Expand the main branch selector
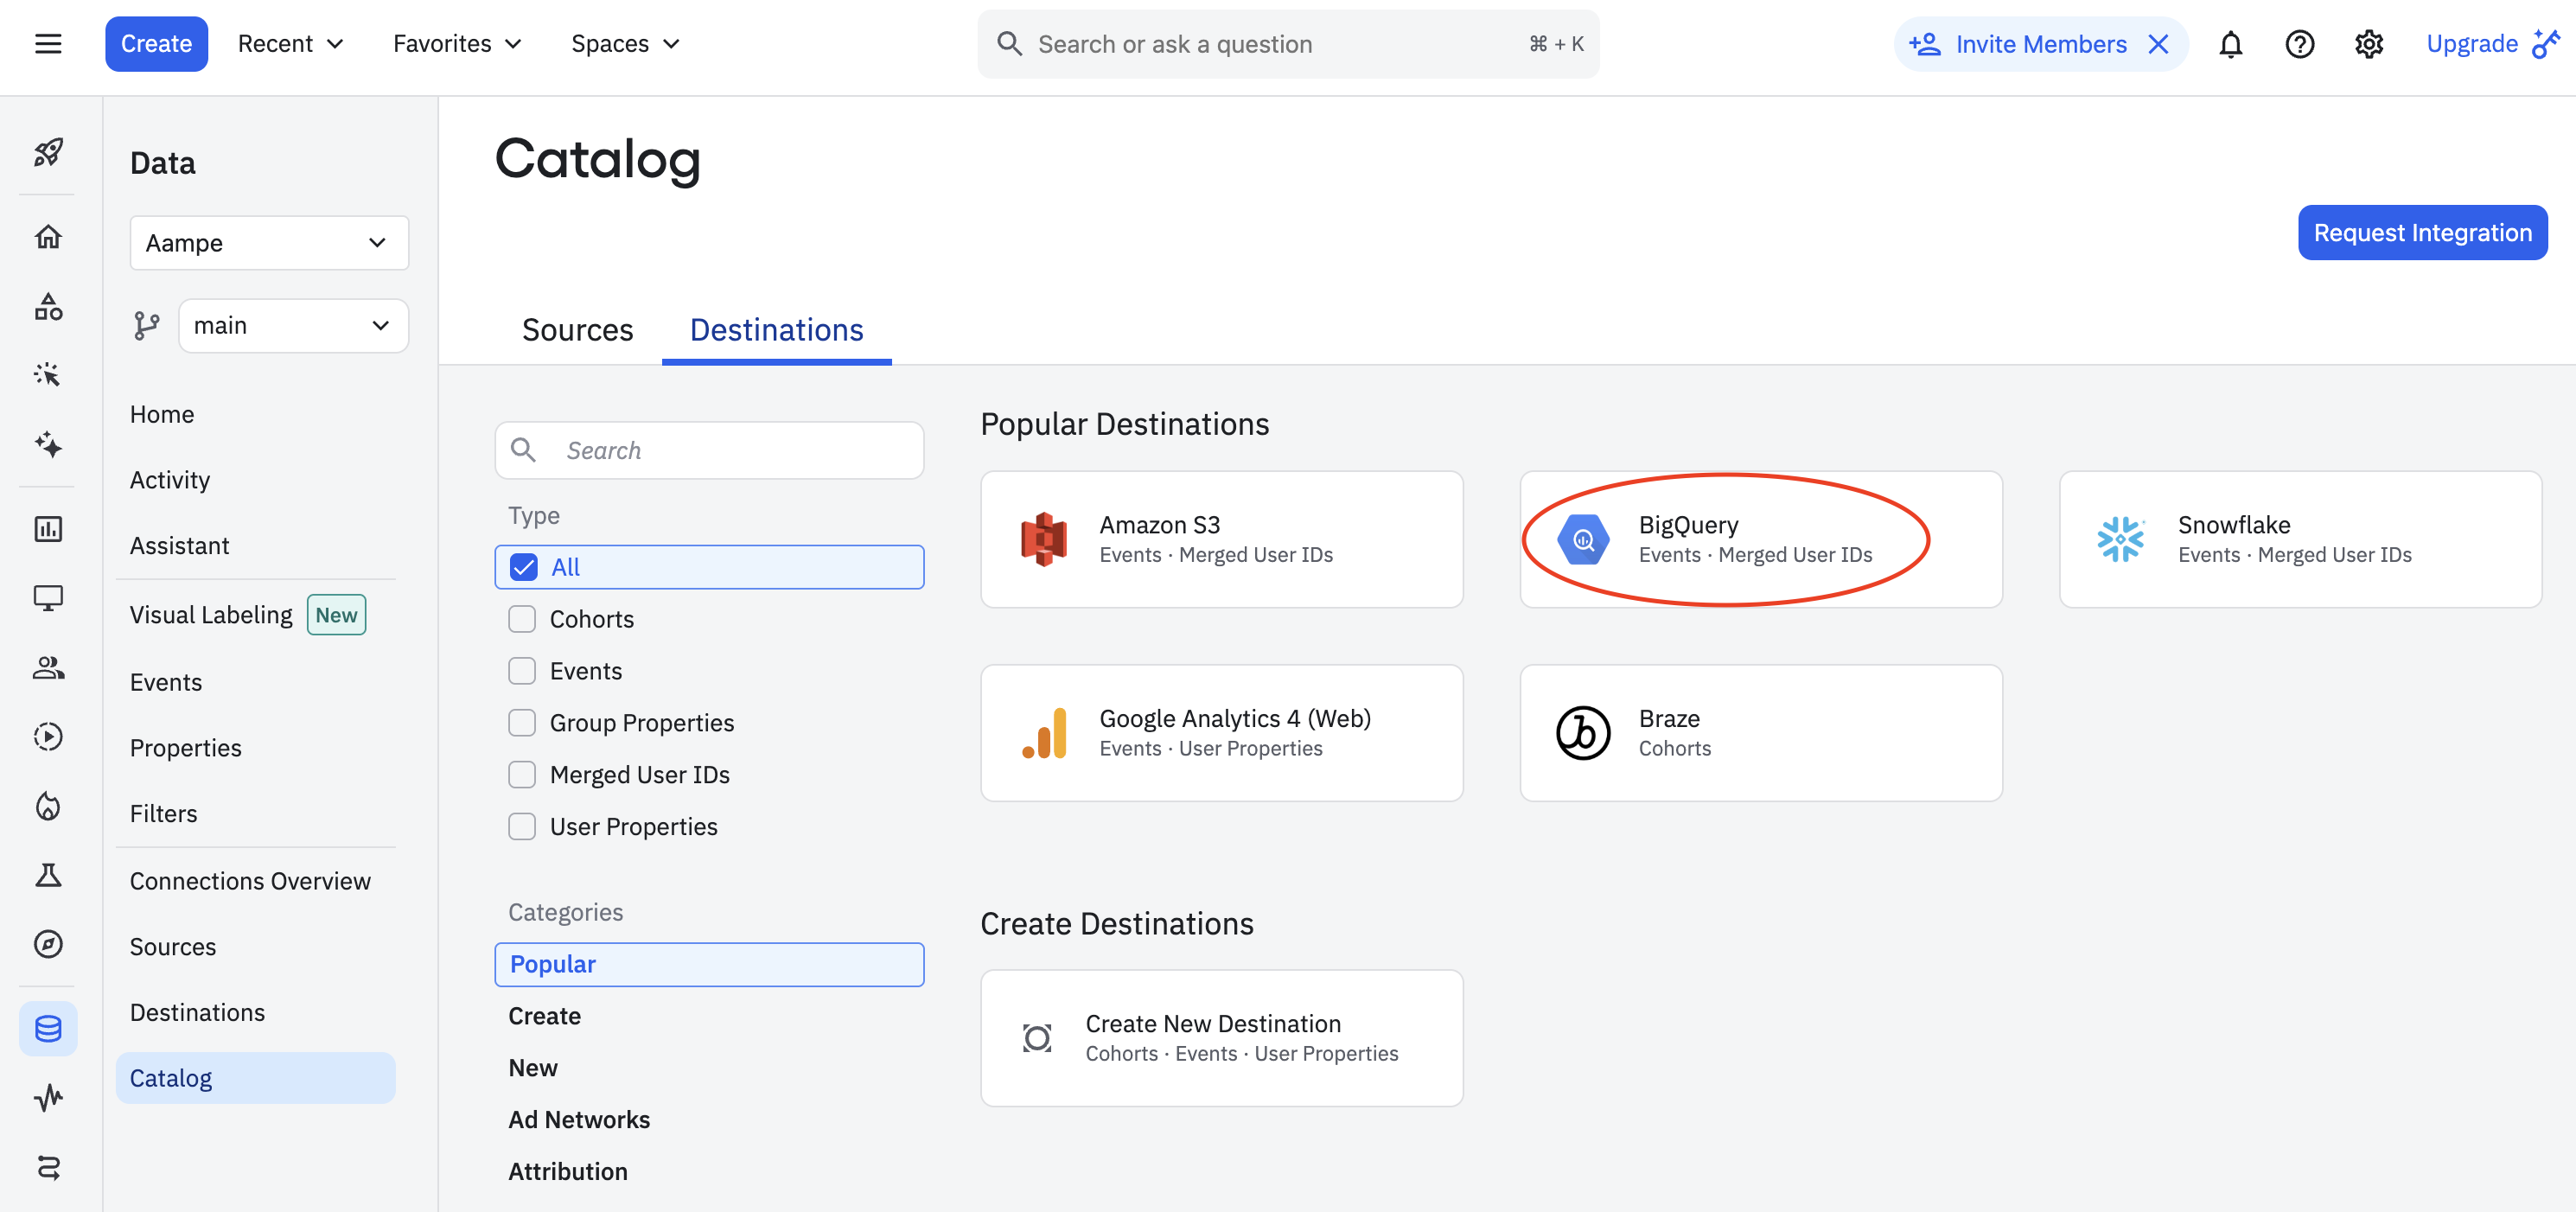The width and height of the screenshot is (2576, 1212). pyautogui.click(x=293, y=325)
